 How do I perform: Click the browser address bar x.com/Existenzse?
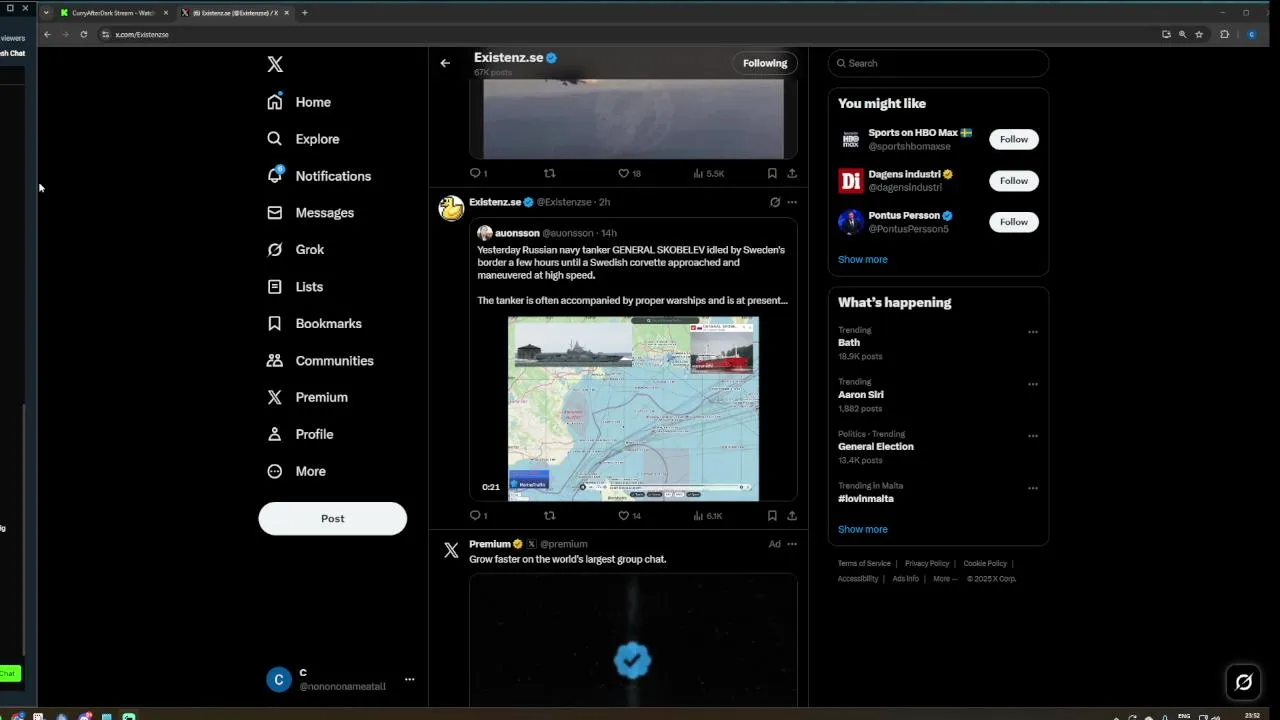pos(141,34)
